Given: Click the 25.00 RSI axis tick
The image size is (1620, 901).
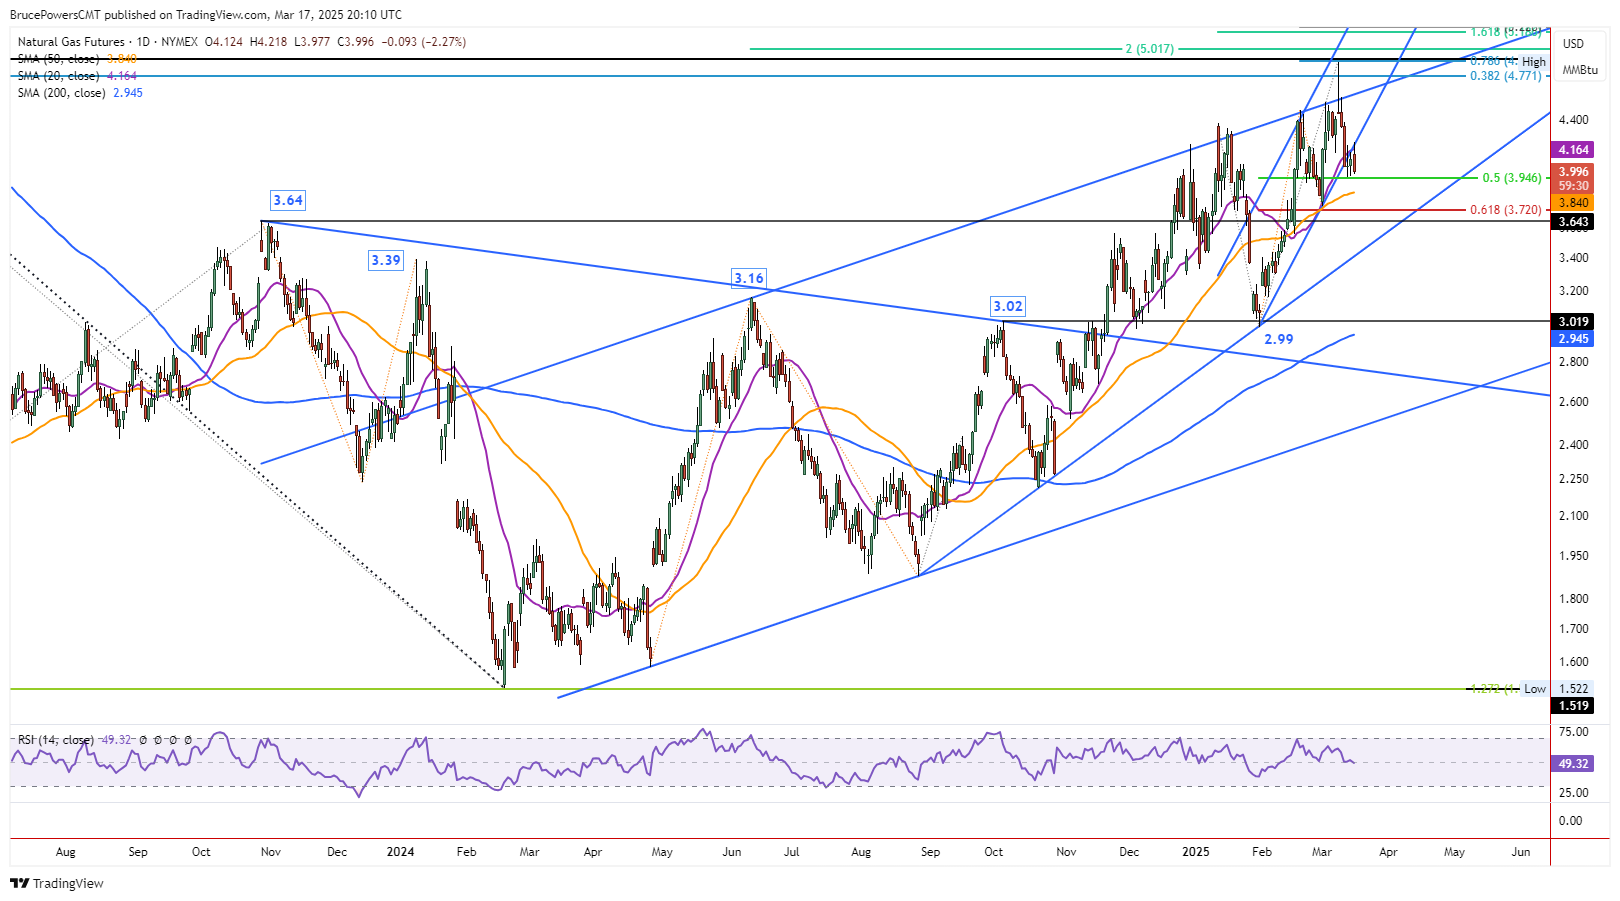Looking at the screenshot, I should pyautogui.click(x=1572, y=793).
